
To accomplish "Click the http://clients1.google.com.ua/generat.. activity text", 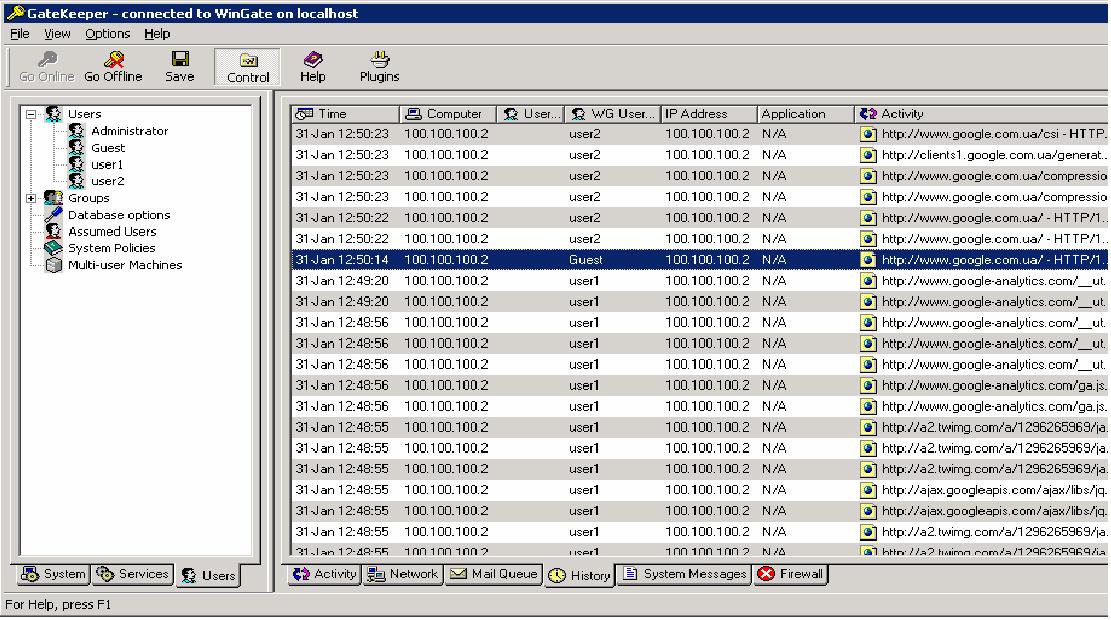I will click(994, 155).
